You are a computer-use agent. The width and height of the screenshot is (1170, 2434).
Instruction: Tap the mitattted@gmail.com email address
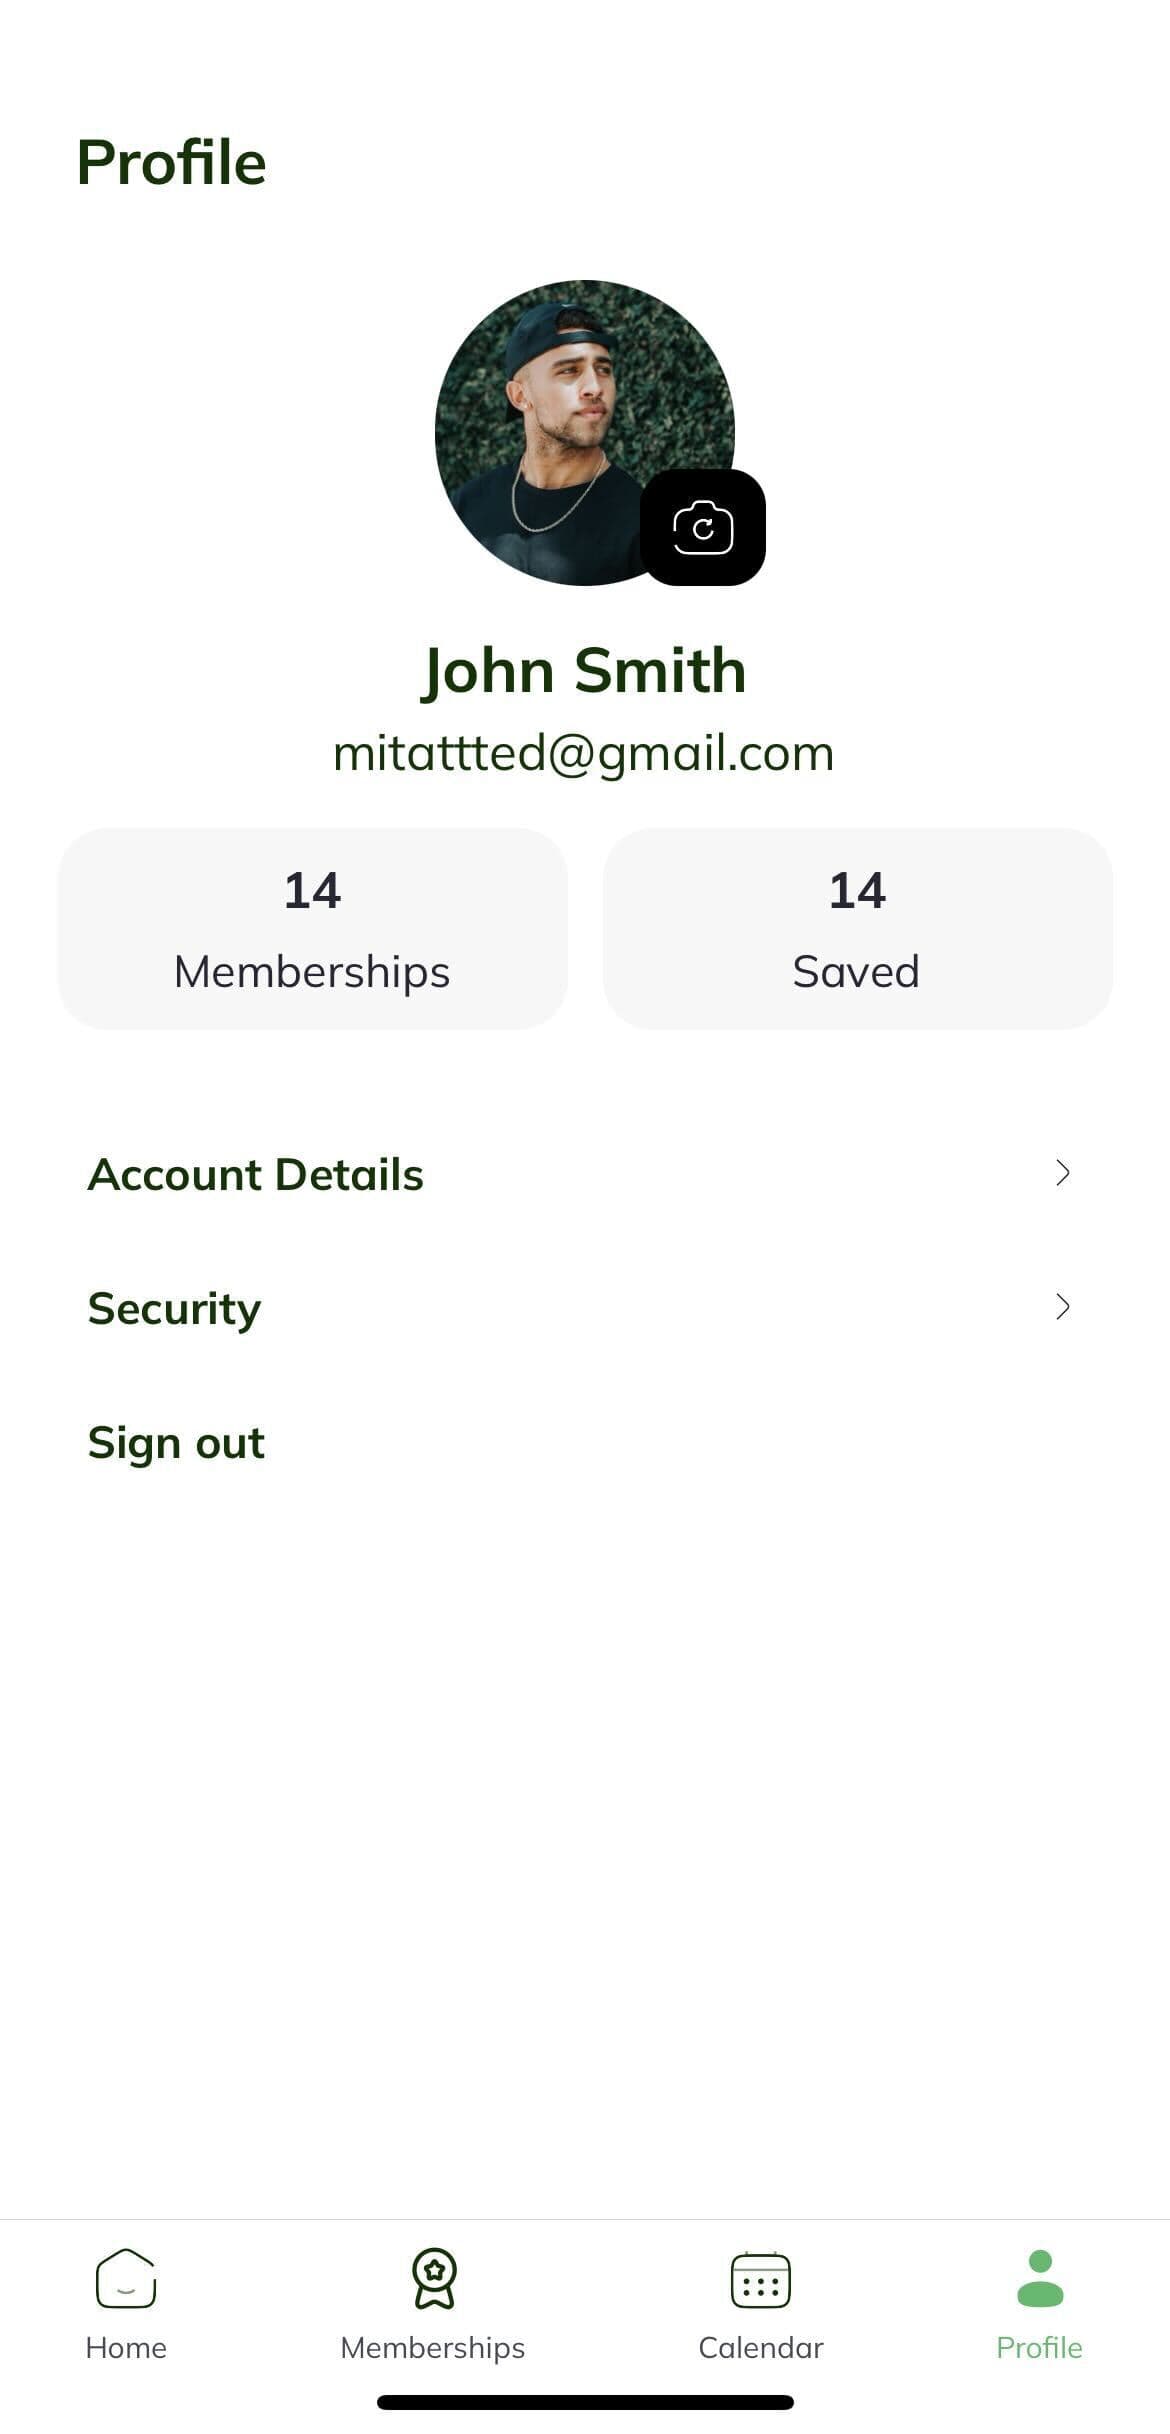pyautogui.click(x=584, y=753)
